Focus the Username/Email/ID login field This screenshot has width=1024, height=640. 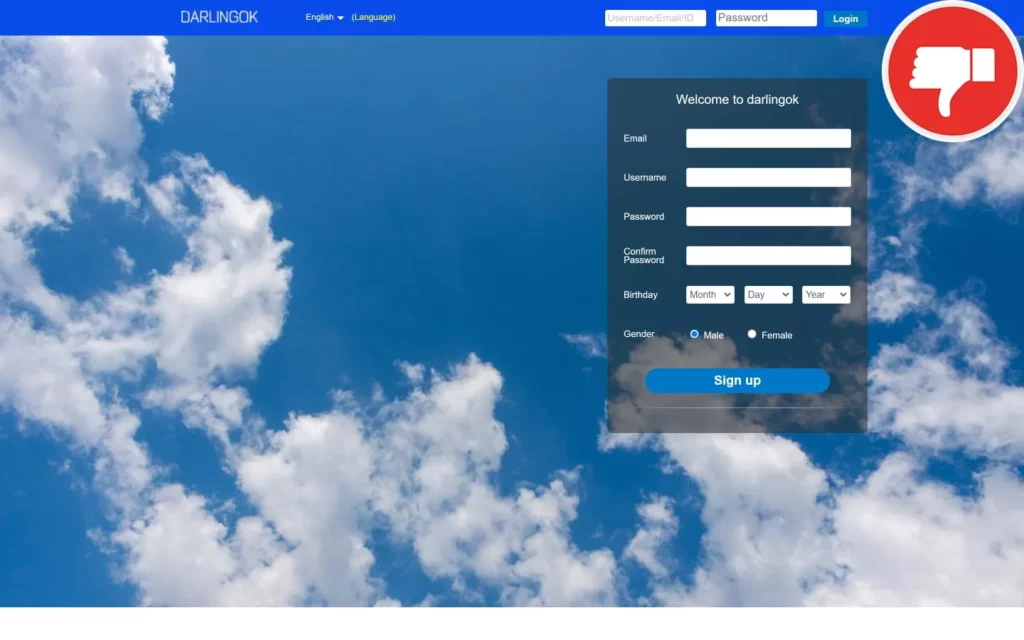tap(655, 18)
